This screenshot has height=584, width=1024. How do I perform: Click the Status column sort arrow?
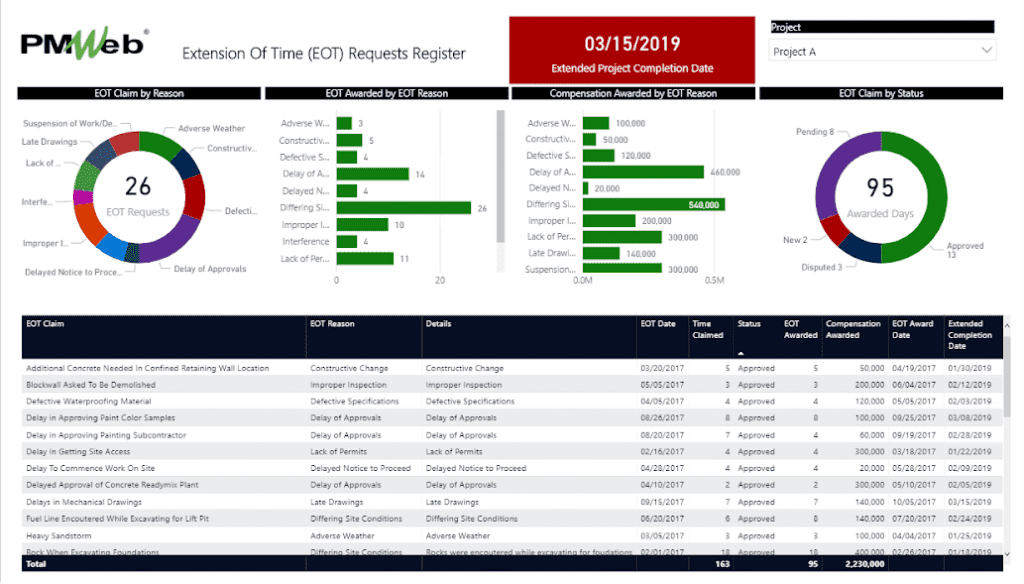(741, 353)
